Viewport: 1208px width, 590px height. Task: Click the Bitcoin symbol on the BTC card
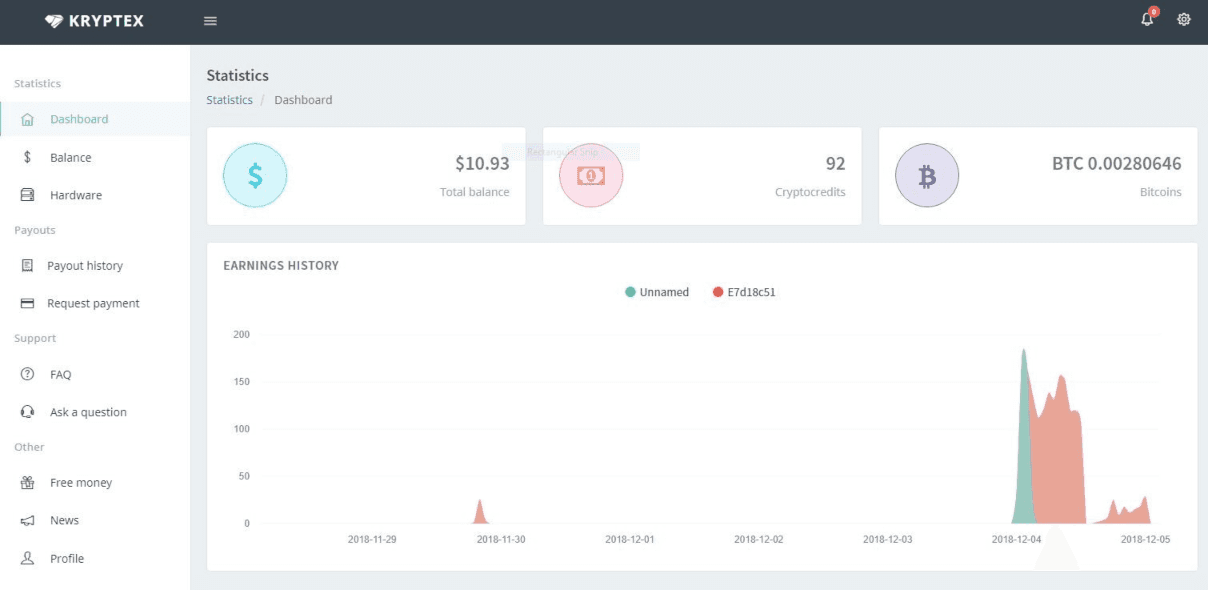[926, 174]
